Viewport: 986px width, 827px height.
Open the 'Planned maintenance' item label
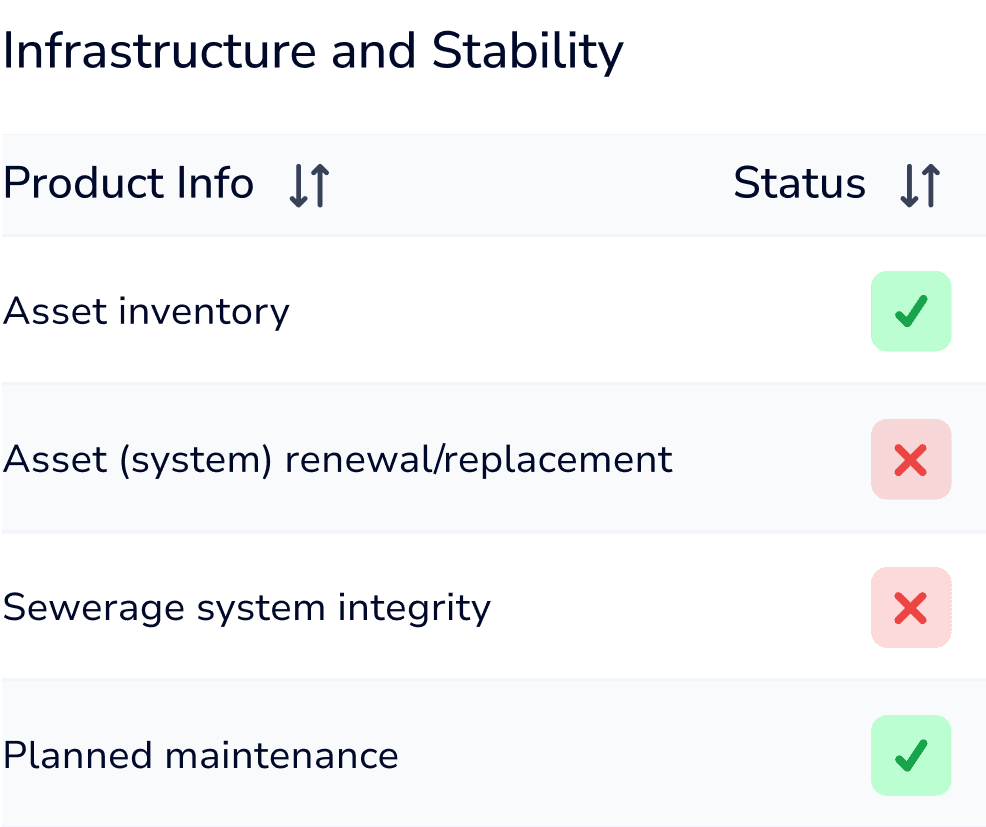click(201, 755)
